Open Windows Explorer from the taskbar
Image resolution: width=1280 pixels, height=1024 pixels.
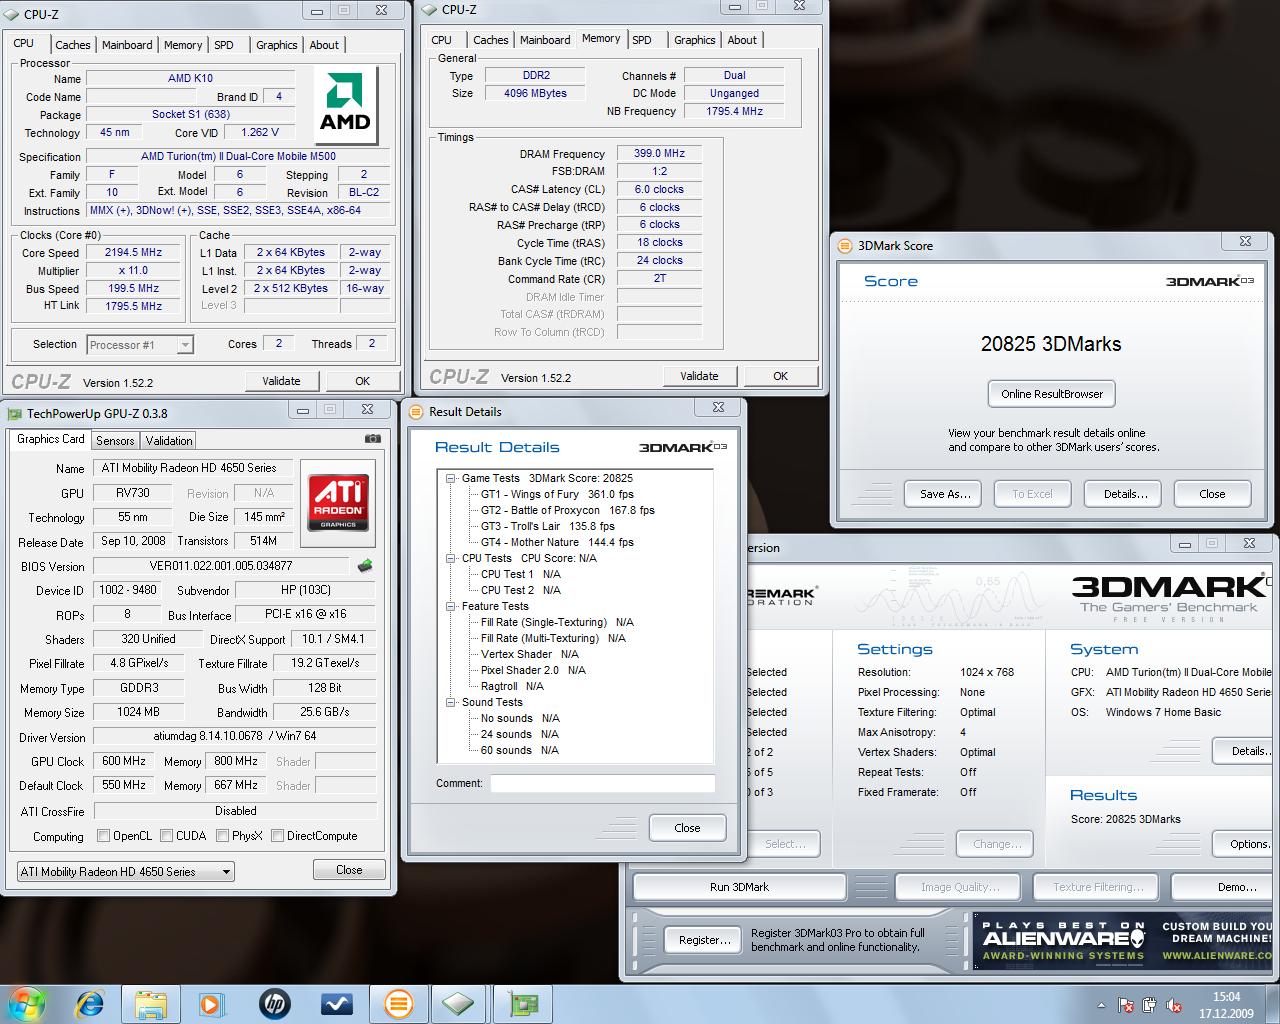click(151, 1003)
